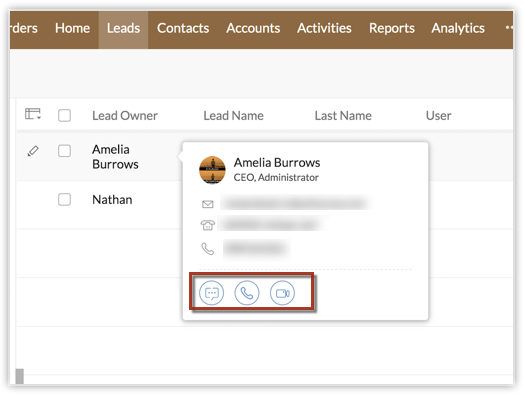This screenshot has height=395, width=524.
Task: Click the Amelia Burrows name in popup
Action: tap(277, 162)
